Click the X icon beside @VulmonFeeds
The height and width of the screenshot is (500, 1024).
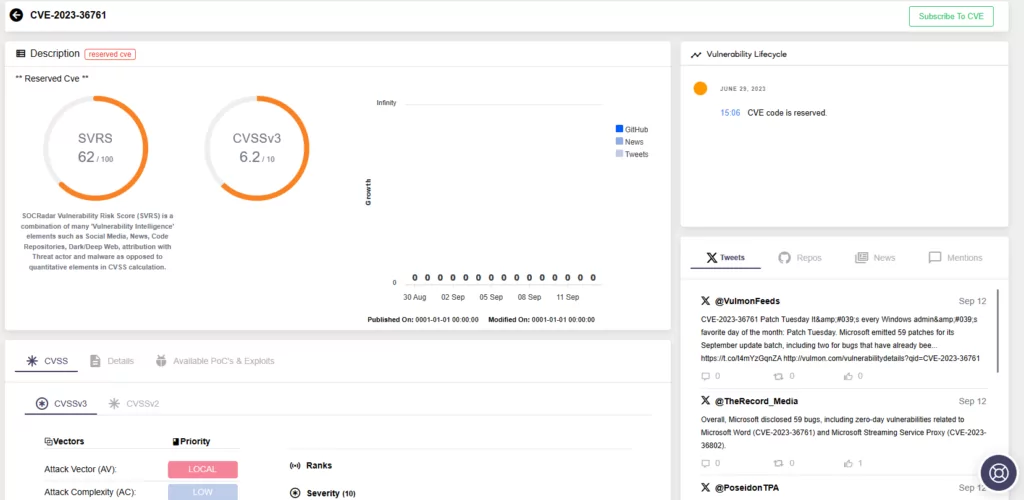click(705, 301)
